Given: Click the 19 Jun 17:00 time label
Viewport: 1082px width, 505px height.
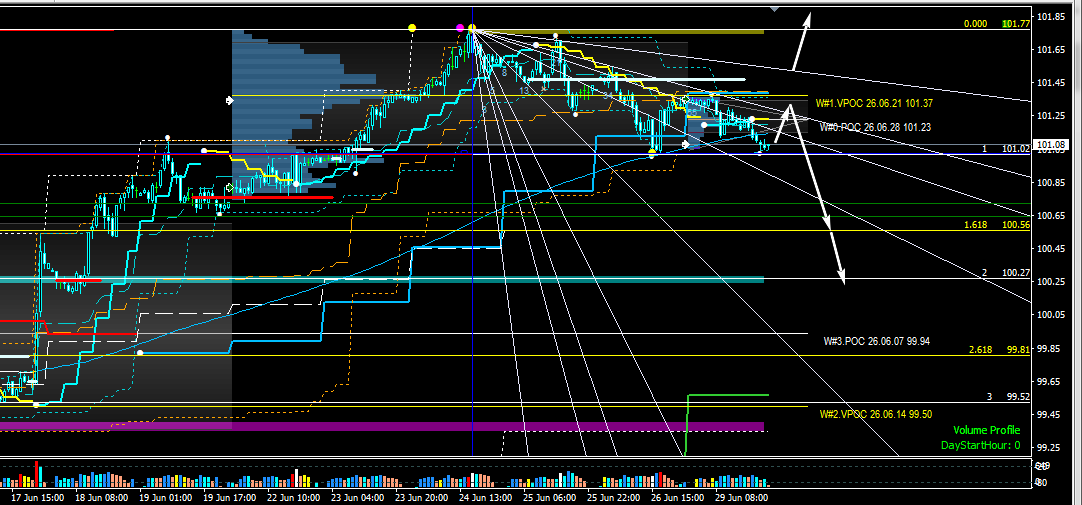Looking at the screenshot, I should (230, 497).
